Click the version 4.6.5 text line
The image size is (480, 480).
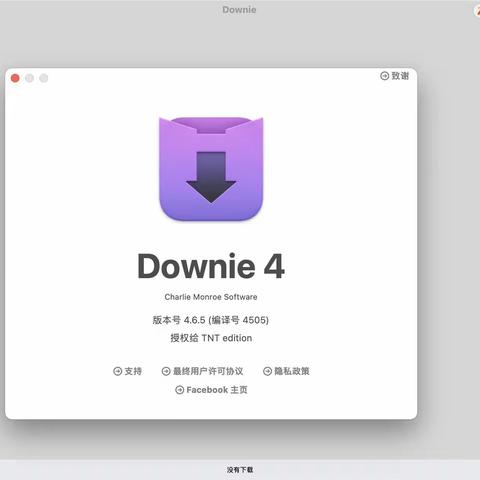[211, 320]
